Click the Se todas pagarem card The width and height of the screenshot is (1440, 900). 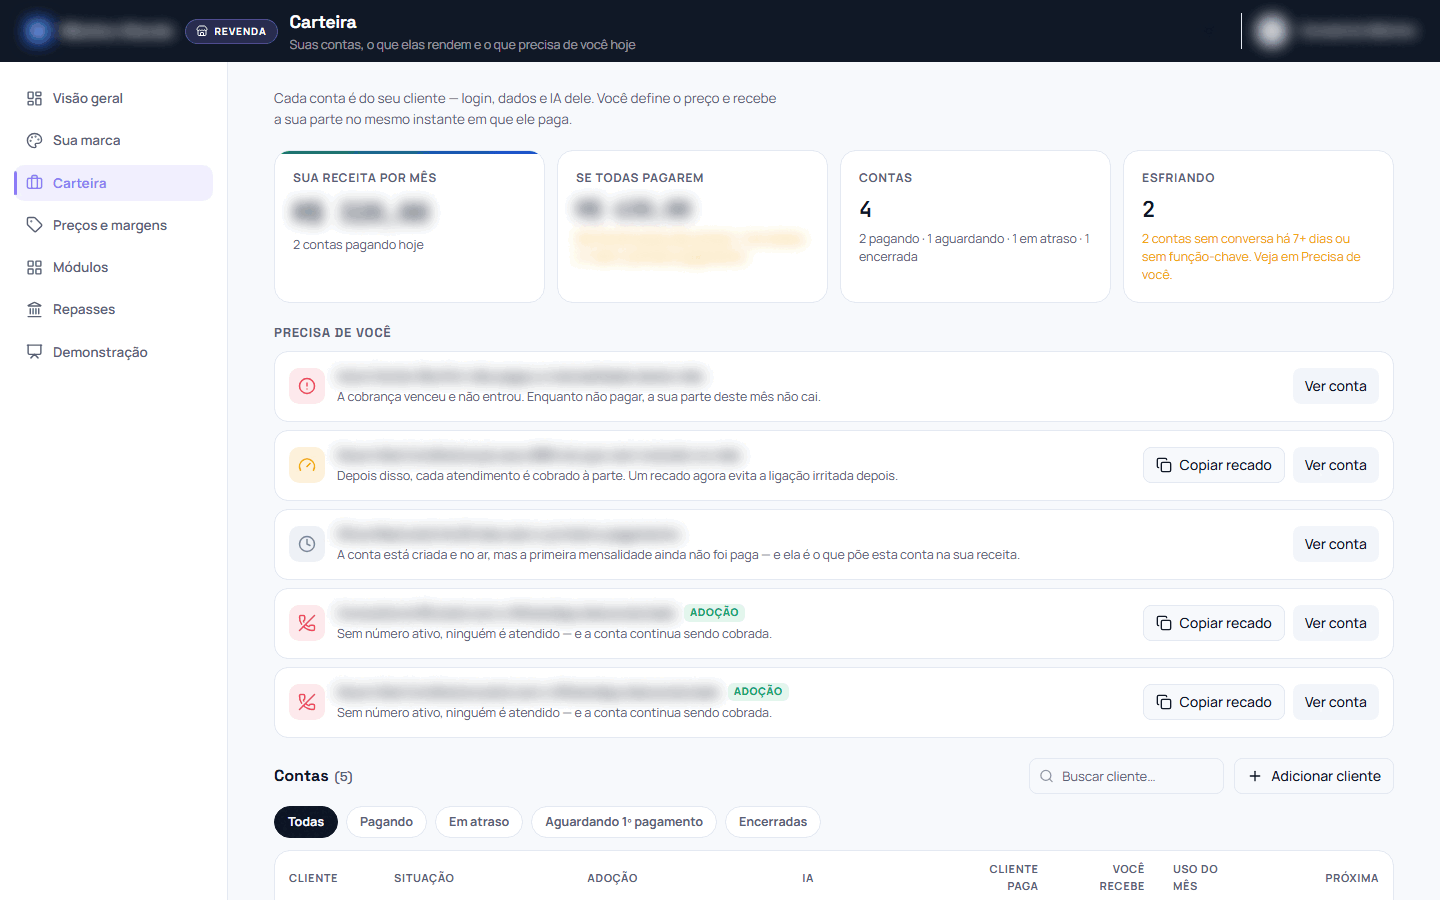pyautogui.click(x=692, y=226)
